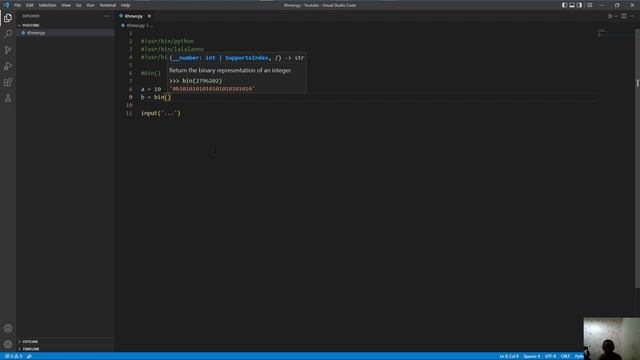Split the editor to the right

(624, 16)
